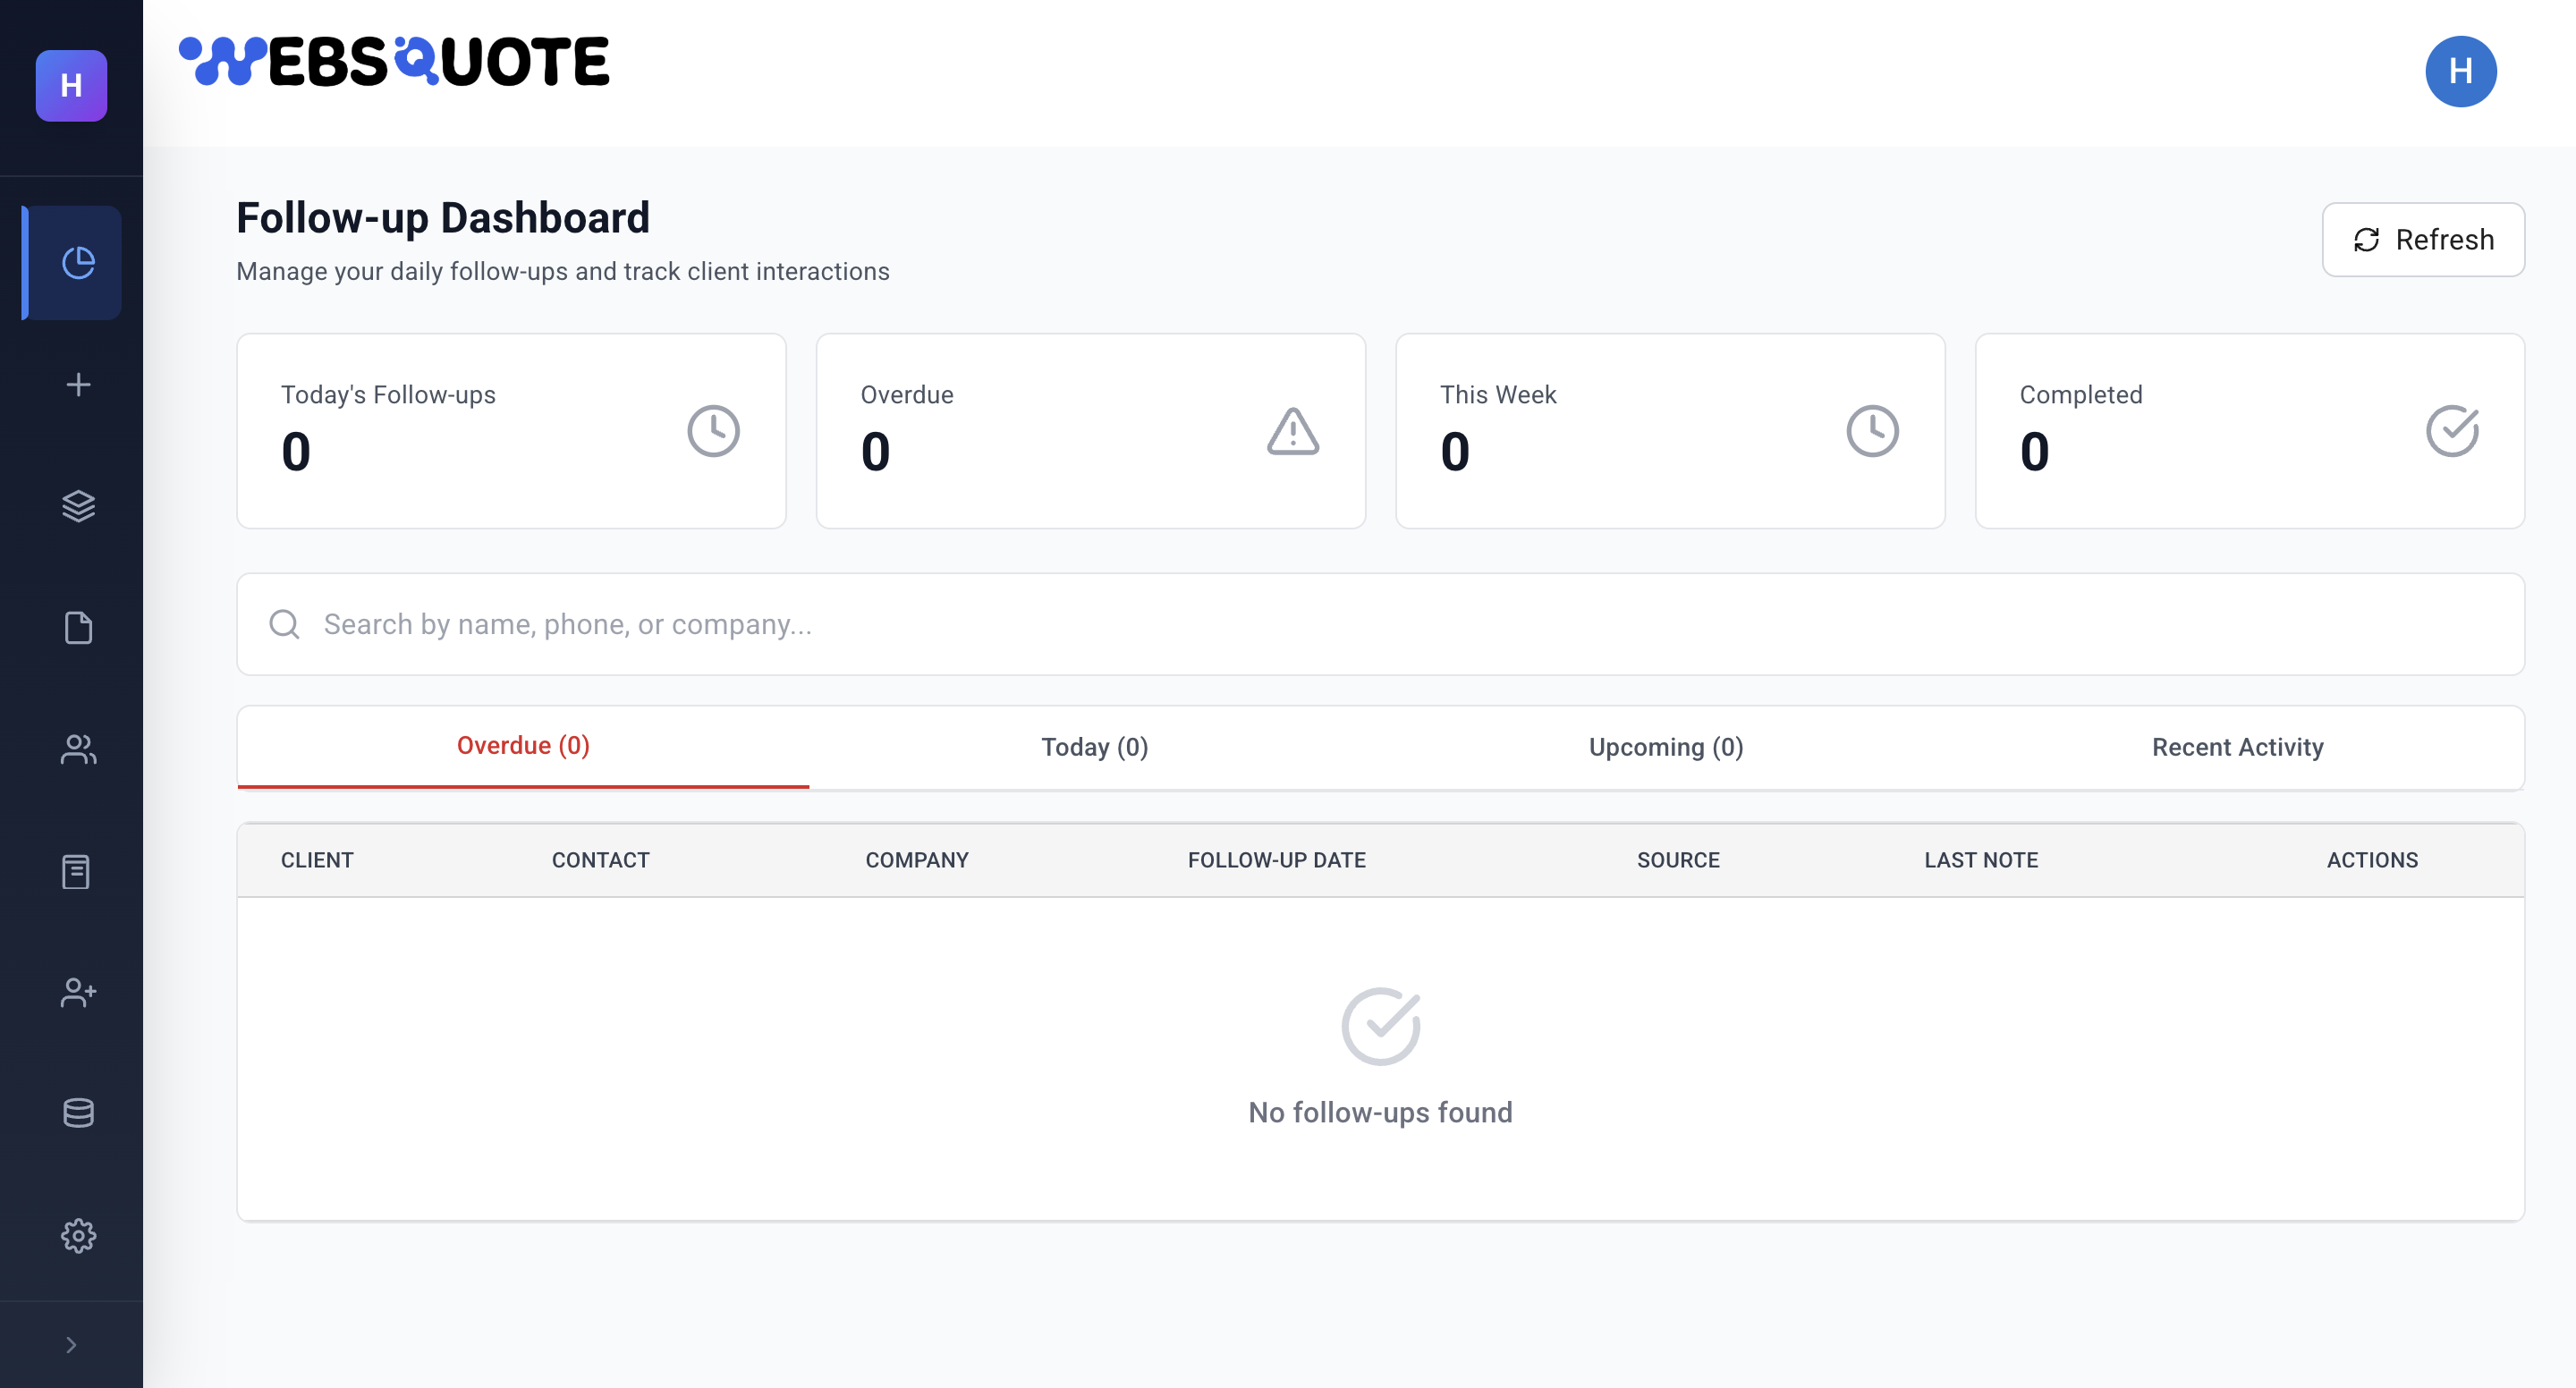2576x1388 pixels.
Task: Open the Recent Activity tab
Action: click(2238, 746)
